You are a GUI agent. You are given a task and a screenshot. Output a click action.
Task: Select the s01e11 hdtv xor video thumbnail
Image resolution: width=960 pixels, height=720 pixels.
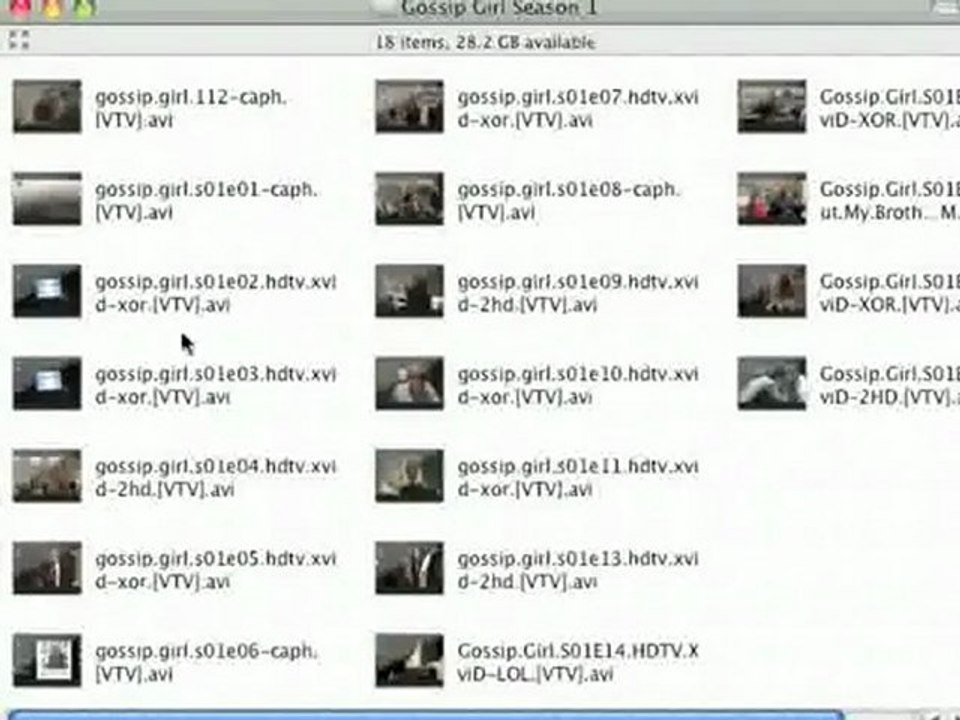coord(410,476)
